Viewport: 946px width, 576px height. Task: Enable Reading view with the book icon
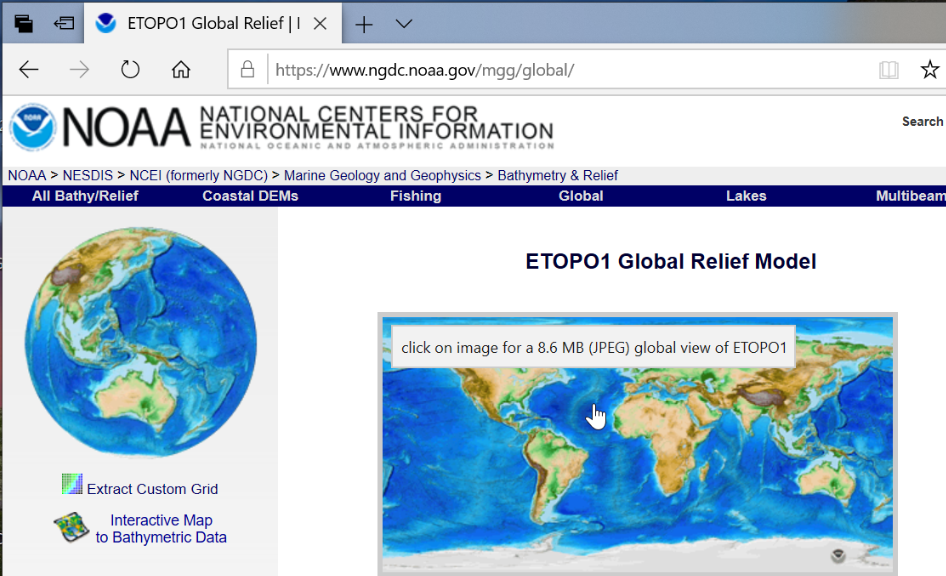[x=888, y=69]
